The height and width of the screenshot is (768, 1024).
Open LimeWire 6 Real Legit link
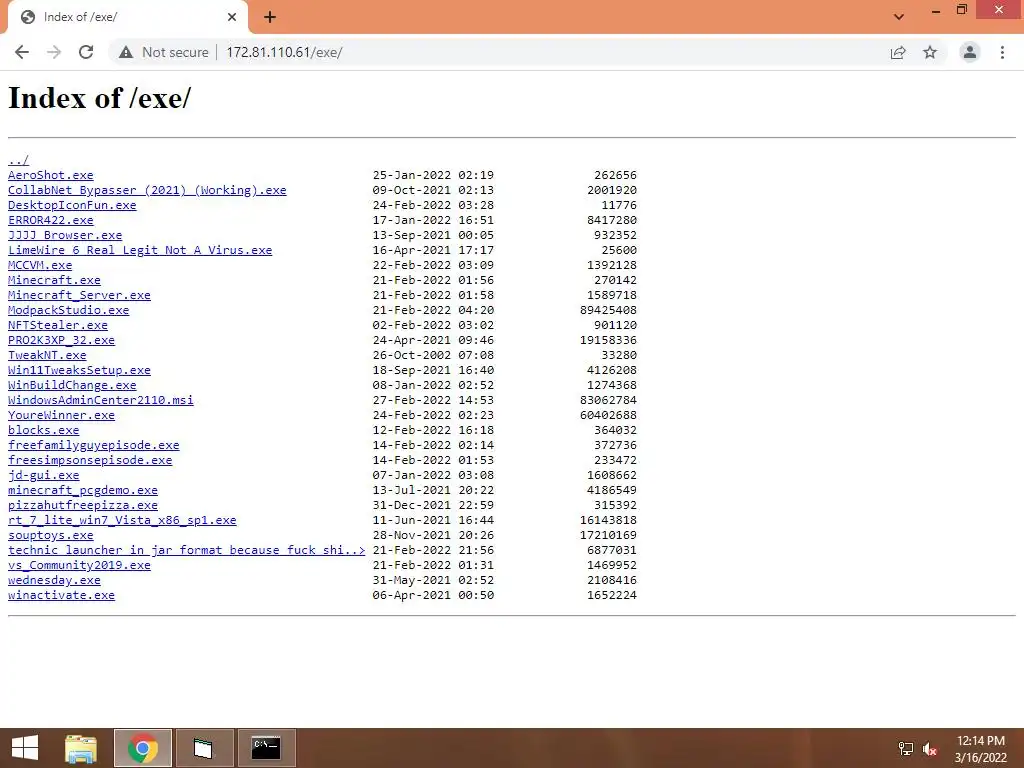pyautogui.click(x=140, y=250)
